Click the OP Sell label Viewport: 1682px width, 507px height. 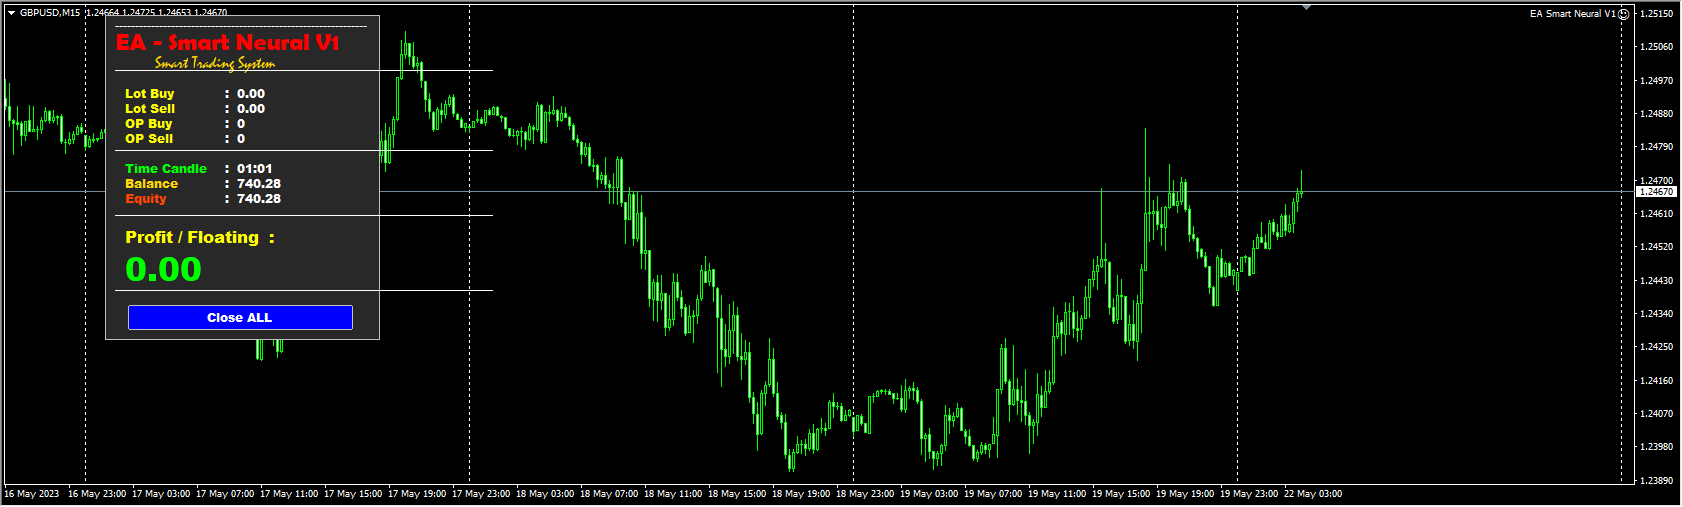(x=149, y=139)
